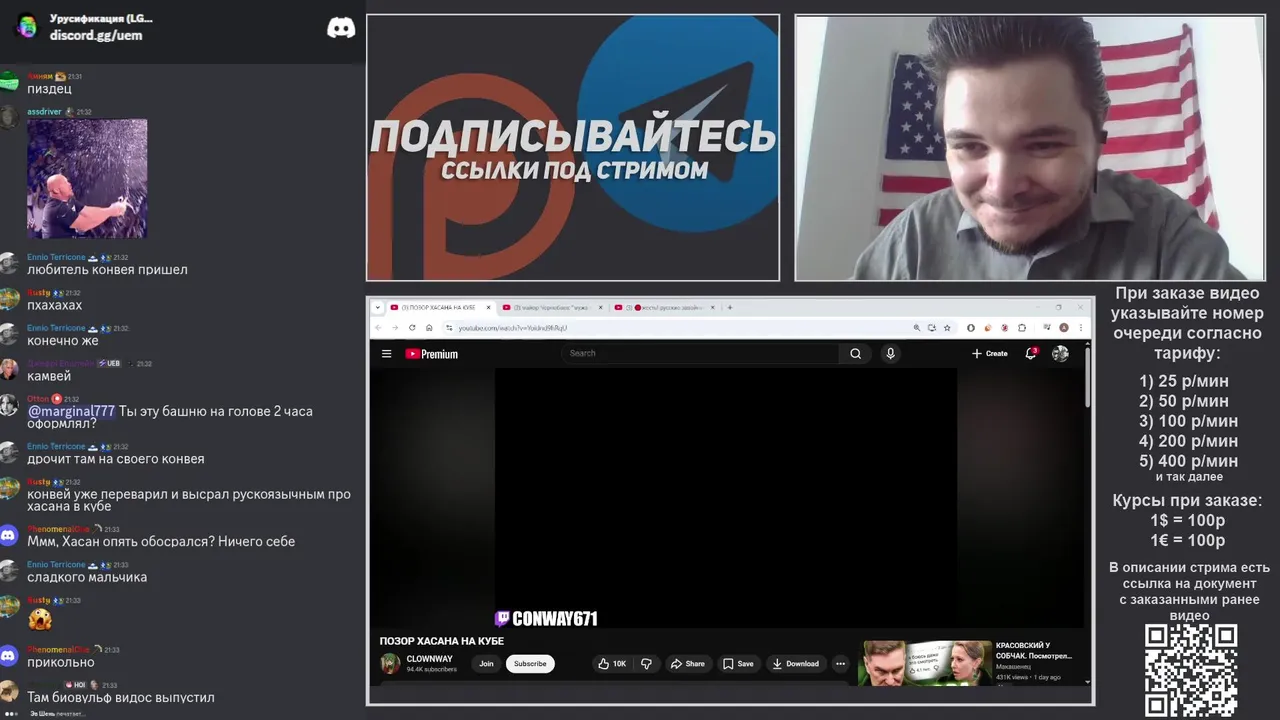1280x720 pixels.
Task: Click the YouTube search magnifier button
Action: point(855,353)
